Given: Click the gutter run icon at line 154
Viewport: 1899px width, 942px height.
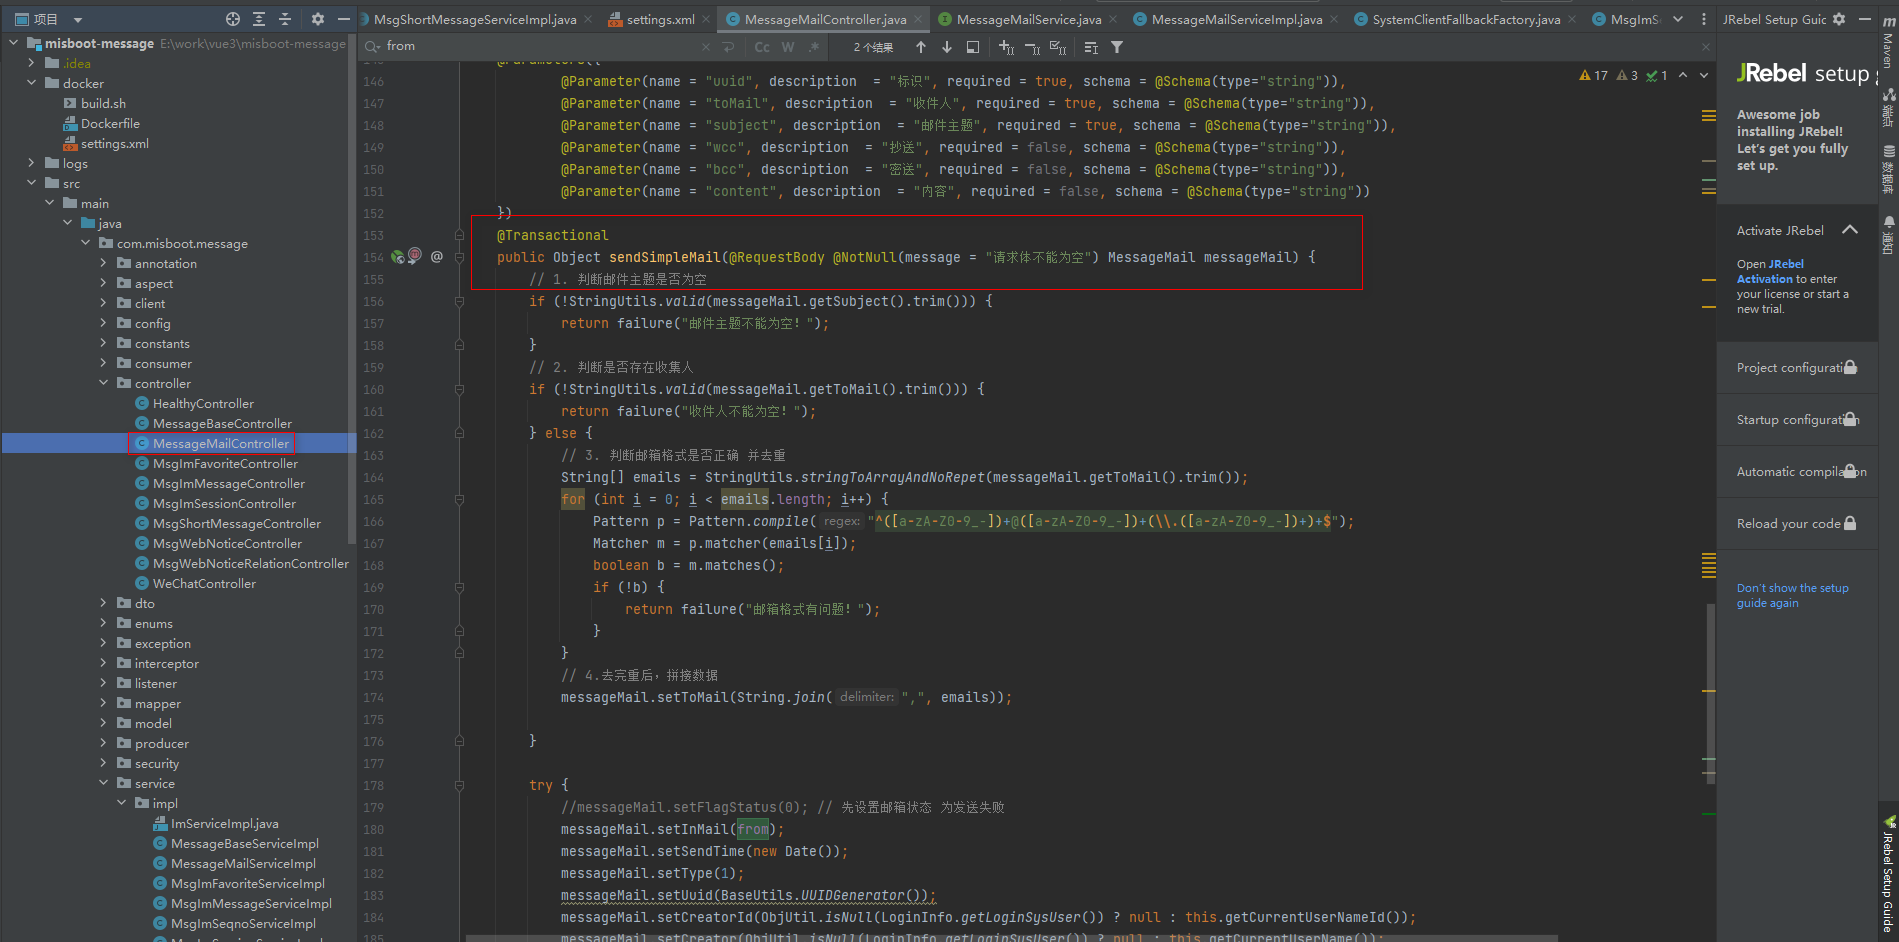Looking at the screenshot, I should 398,257.
